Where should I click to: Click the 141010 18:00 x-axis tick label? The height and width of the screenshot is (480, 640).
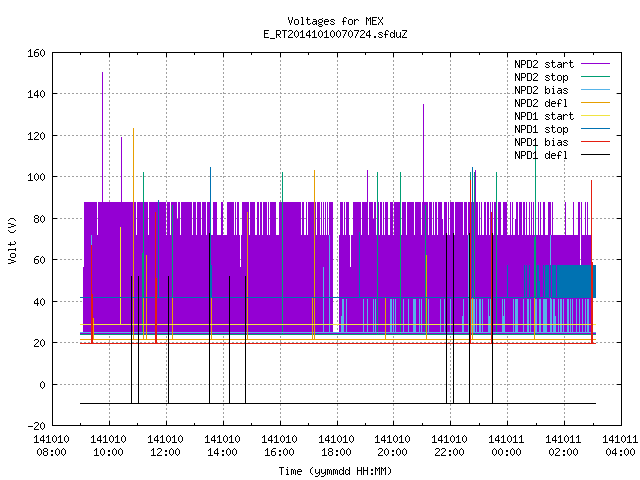tap(336, 446)
